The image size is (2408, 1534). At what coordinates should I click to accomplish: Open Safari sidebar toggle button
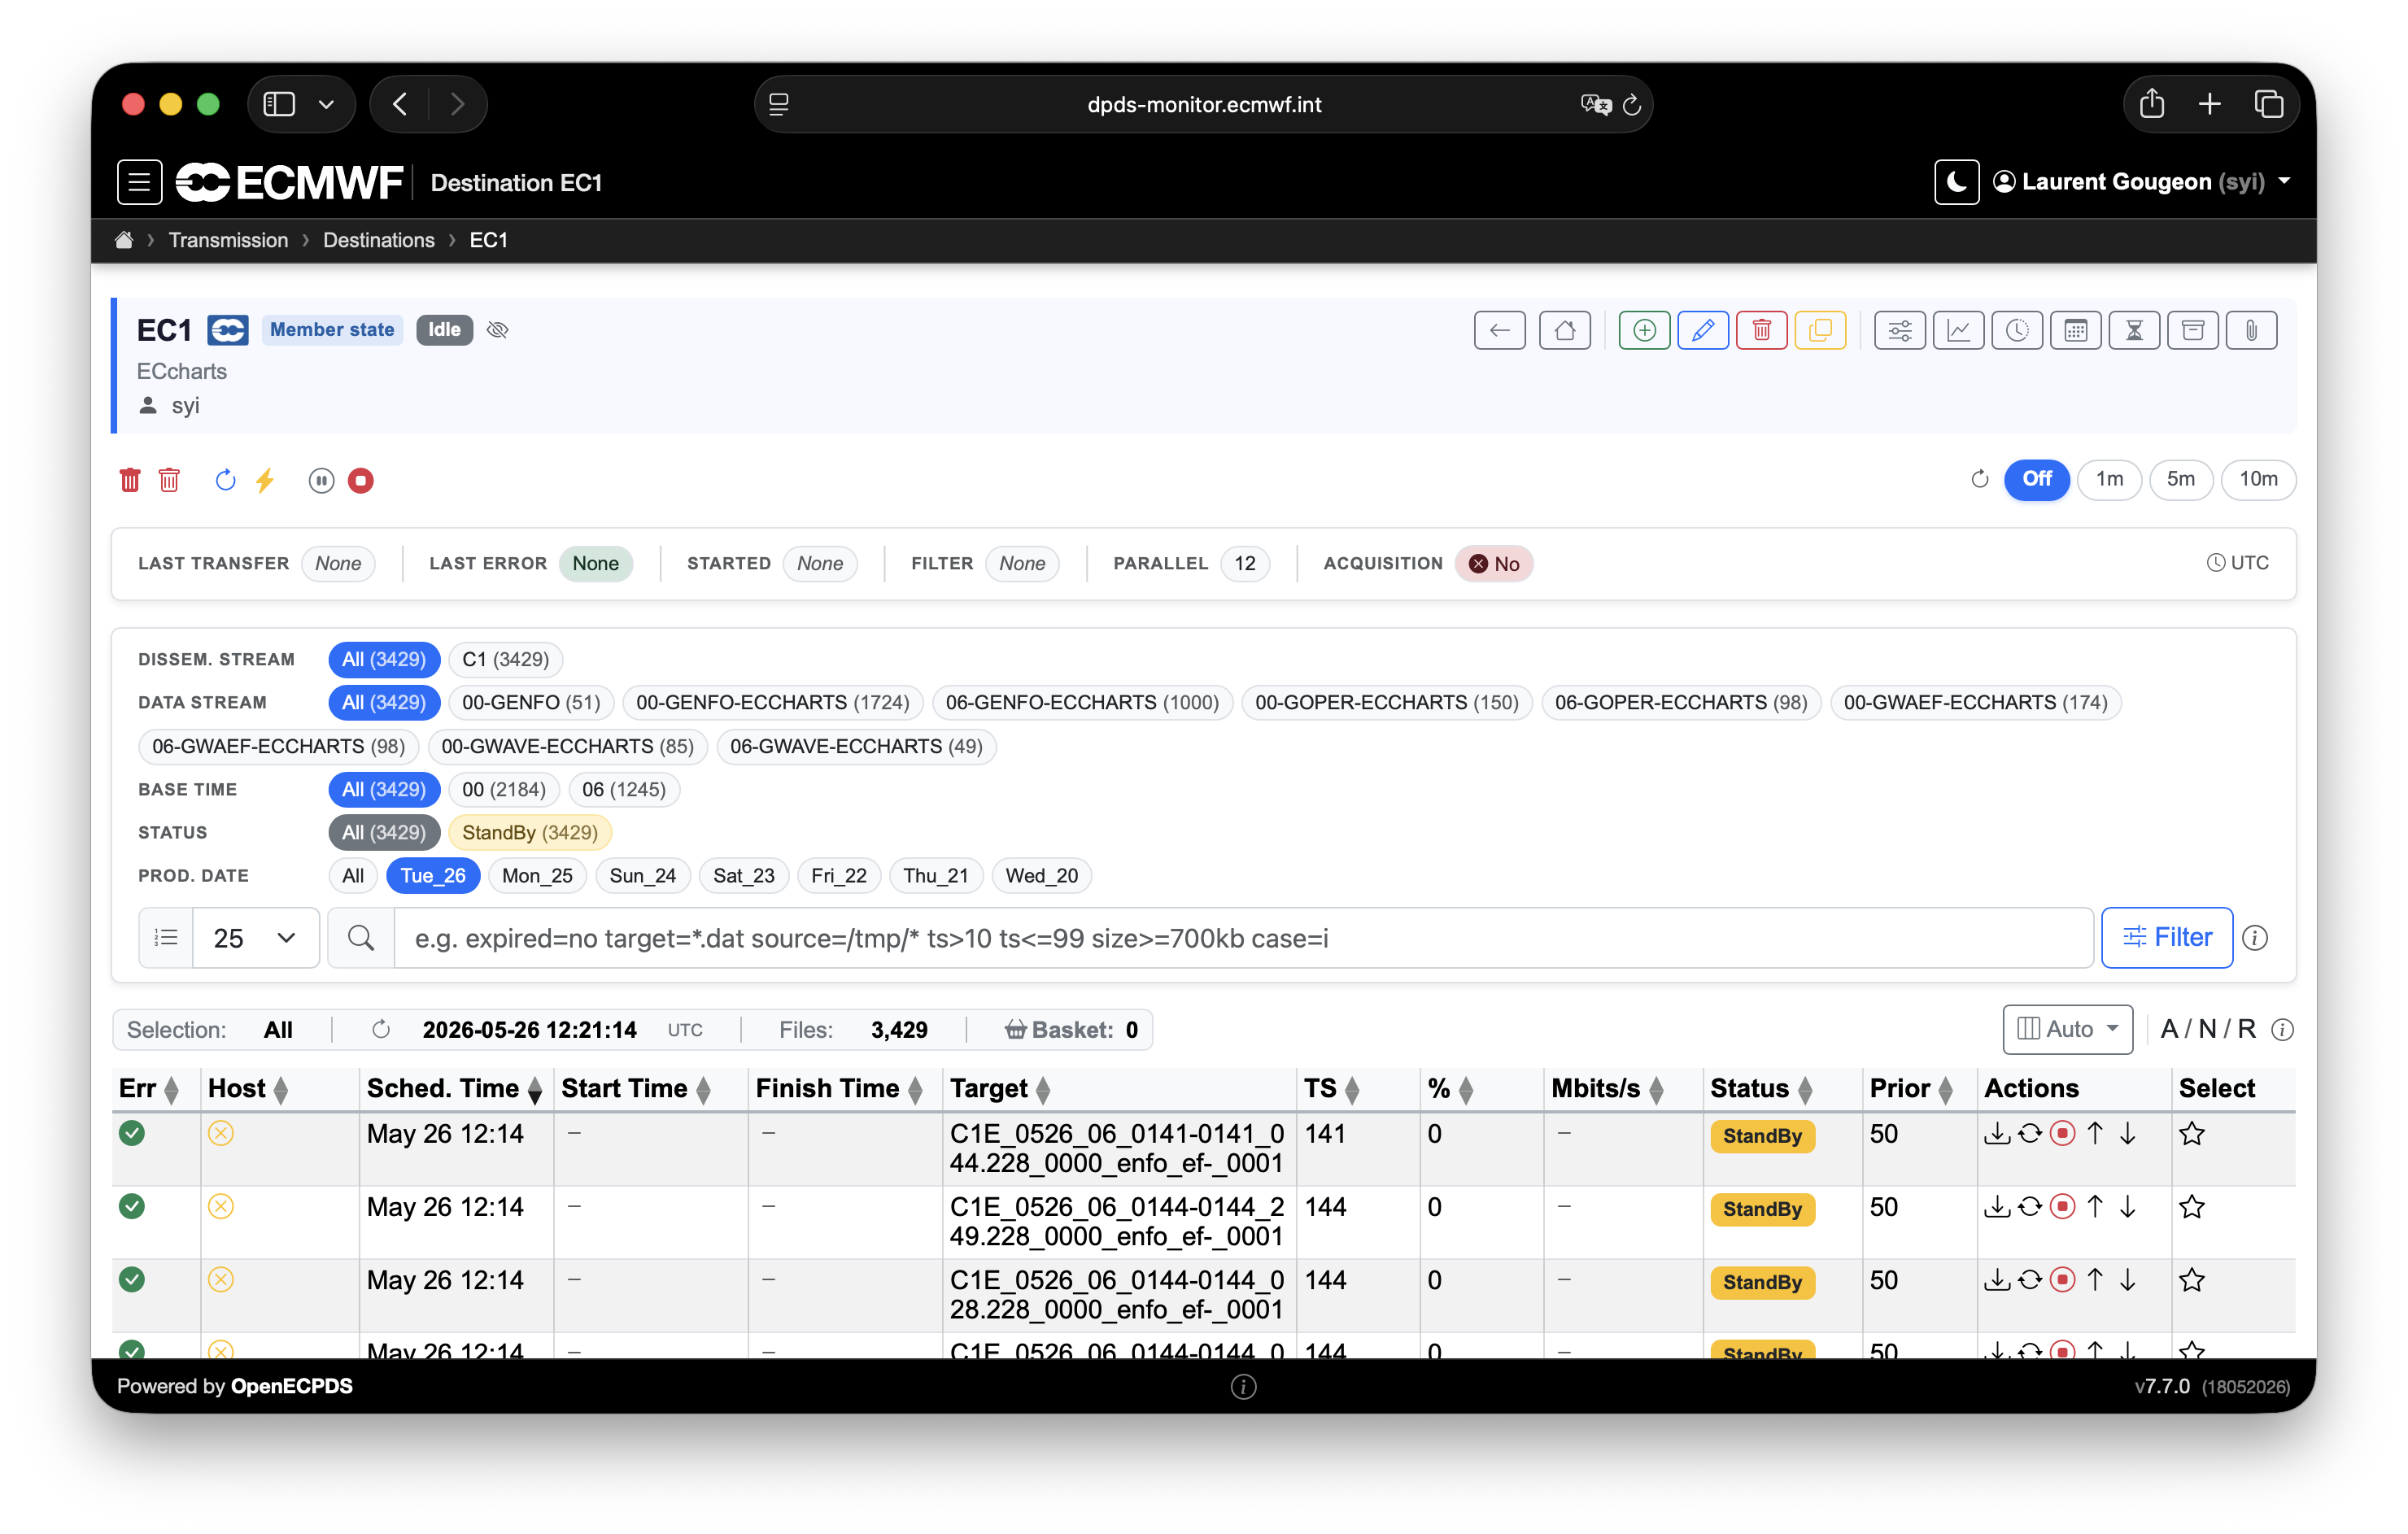[279, 104]
